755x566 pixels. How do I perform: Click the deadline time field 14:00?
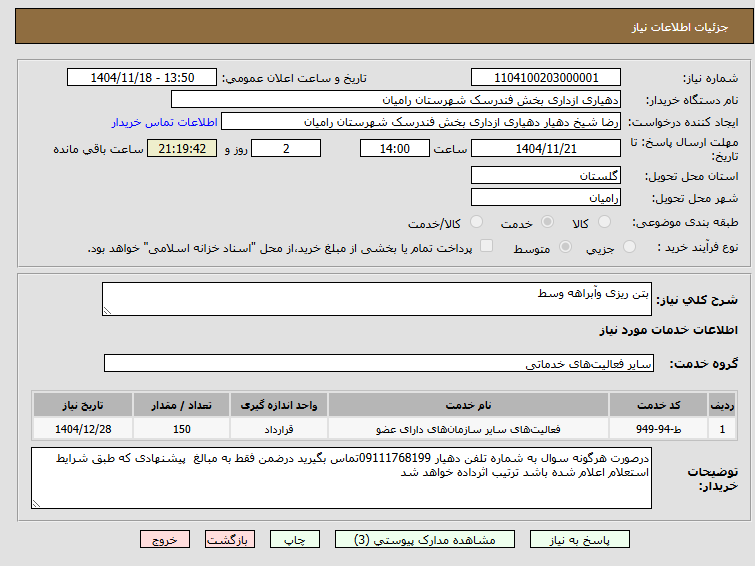395,148
